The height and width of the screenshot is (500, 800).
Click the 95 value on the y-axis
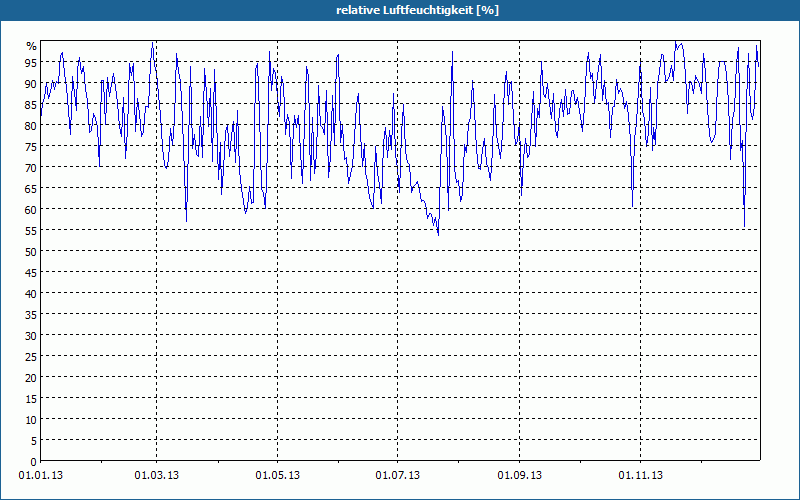[31, 63]
